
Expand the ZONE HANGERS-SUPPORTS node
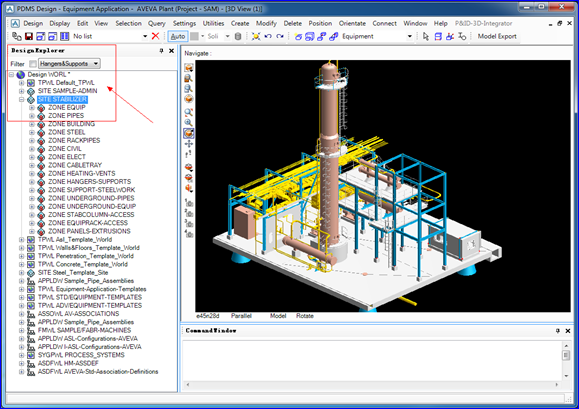[32, 182]
